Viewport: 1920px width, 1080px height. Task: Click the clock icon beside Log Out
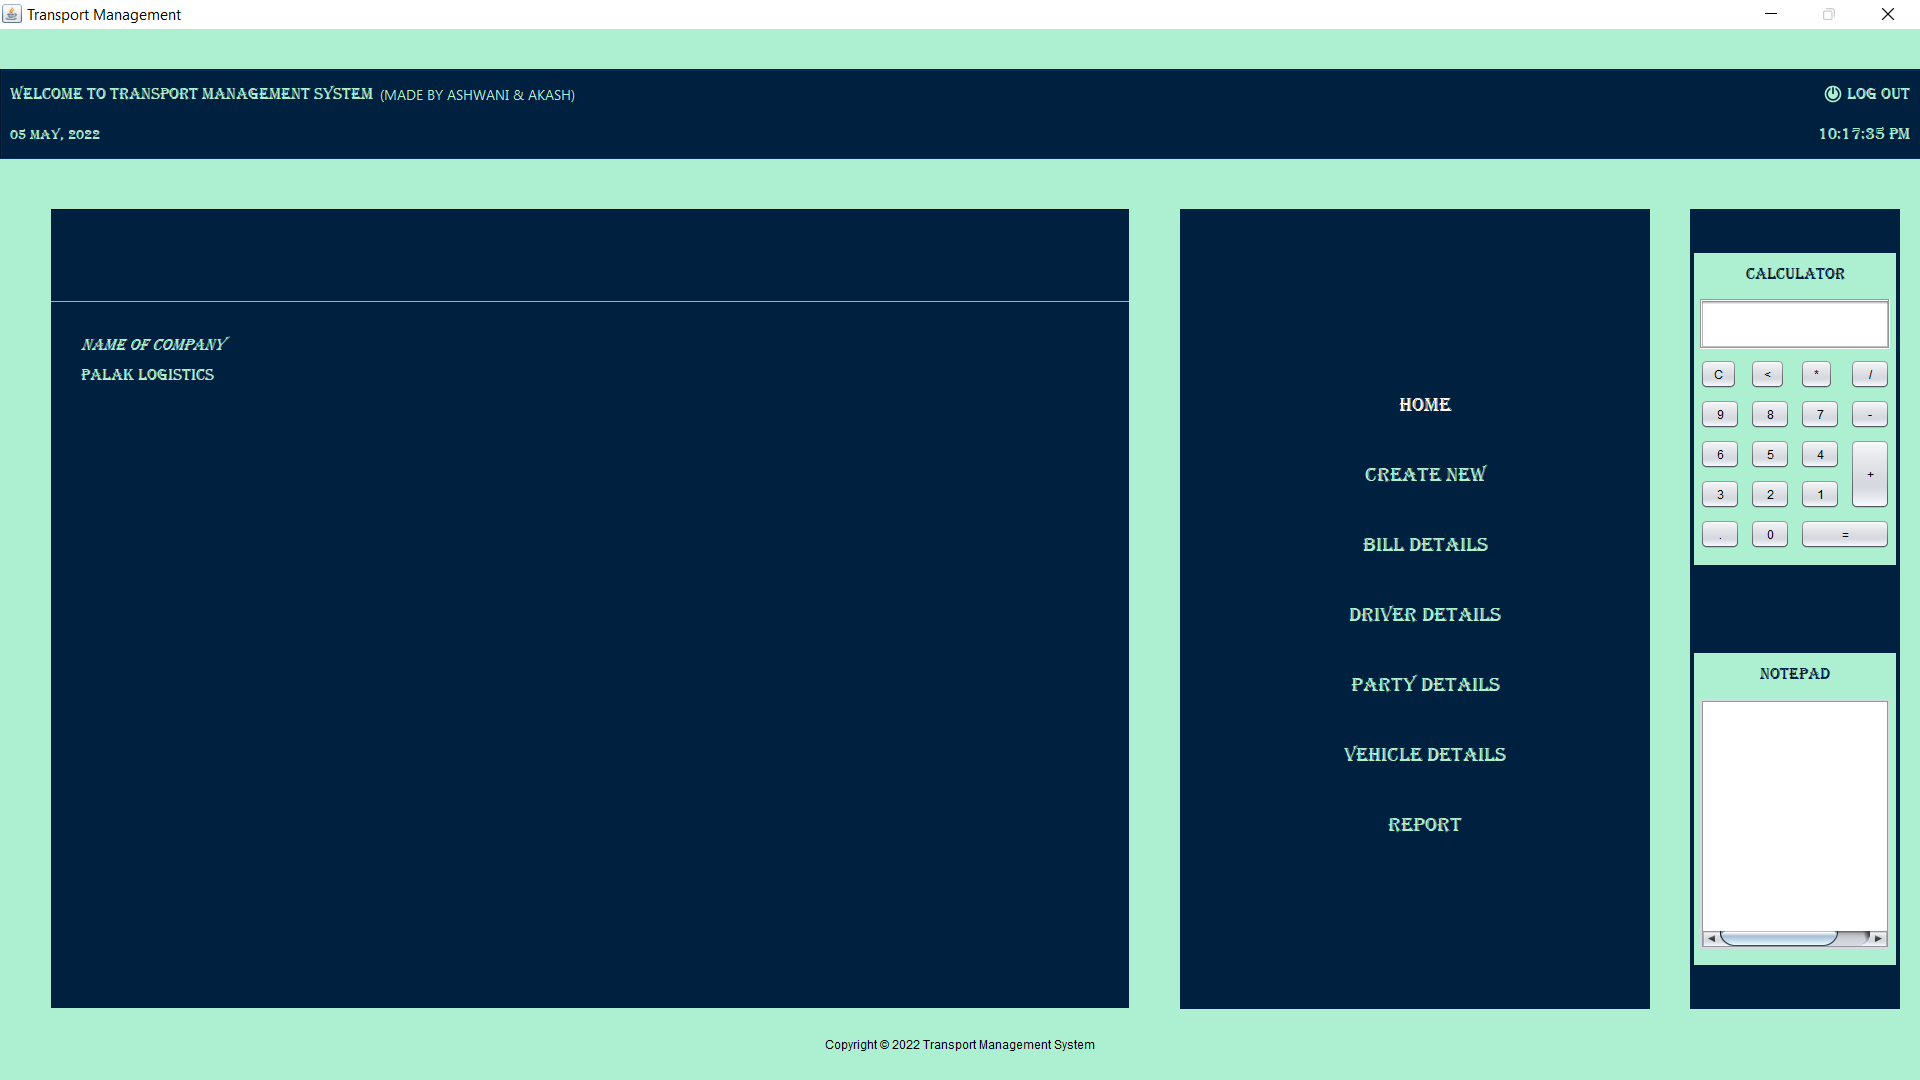click(x=1833, y=93)
